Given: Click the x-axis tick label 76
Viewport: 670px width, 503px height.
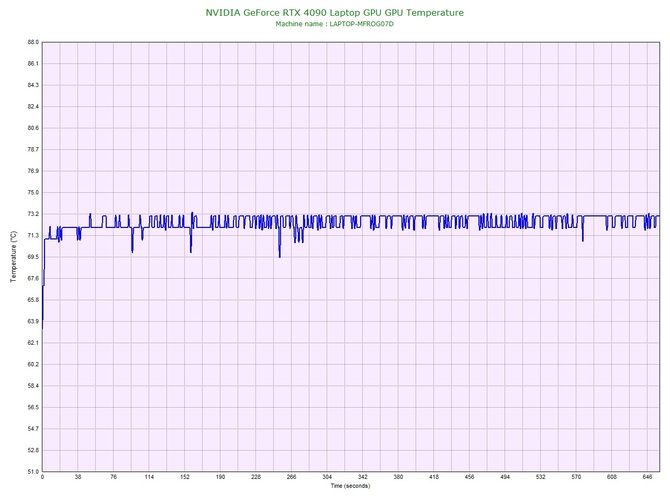Looking at the screenshot, I should point(113,477).
